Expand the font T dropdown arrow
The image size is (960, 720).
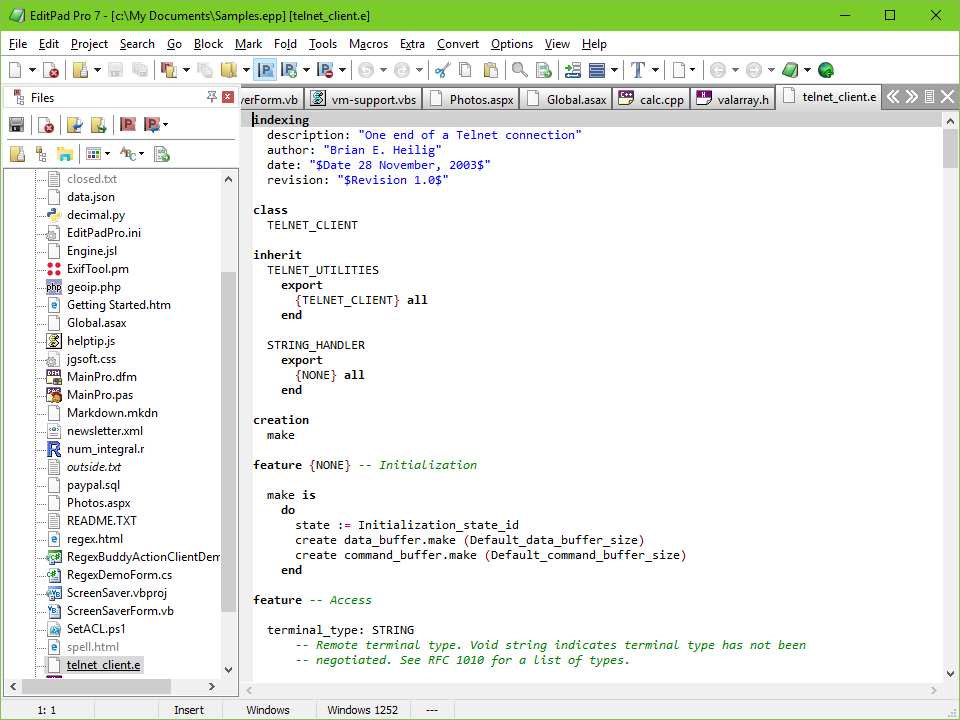pos(655,70)
